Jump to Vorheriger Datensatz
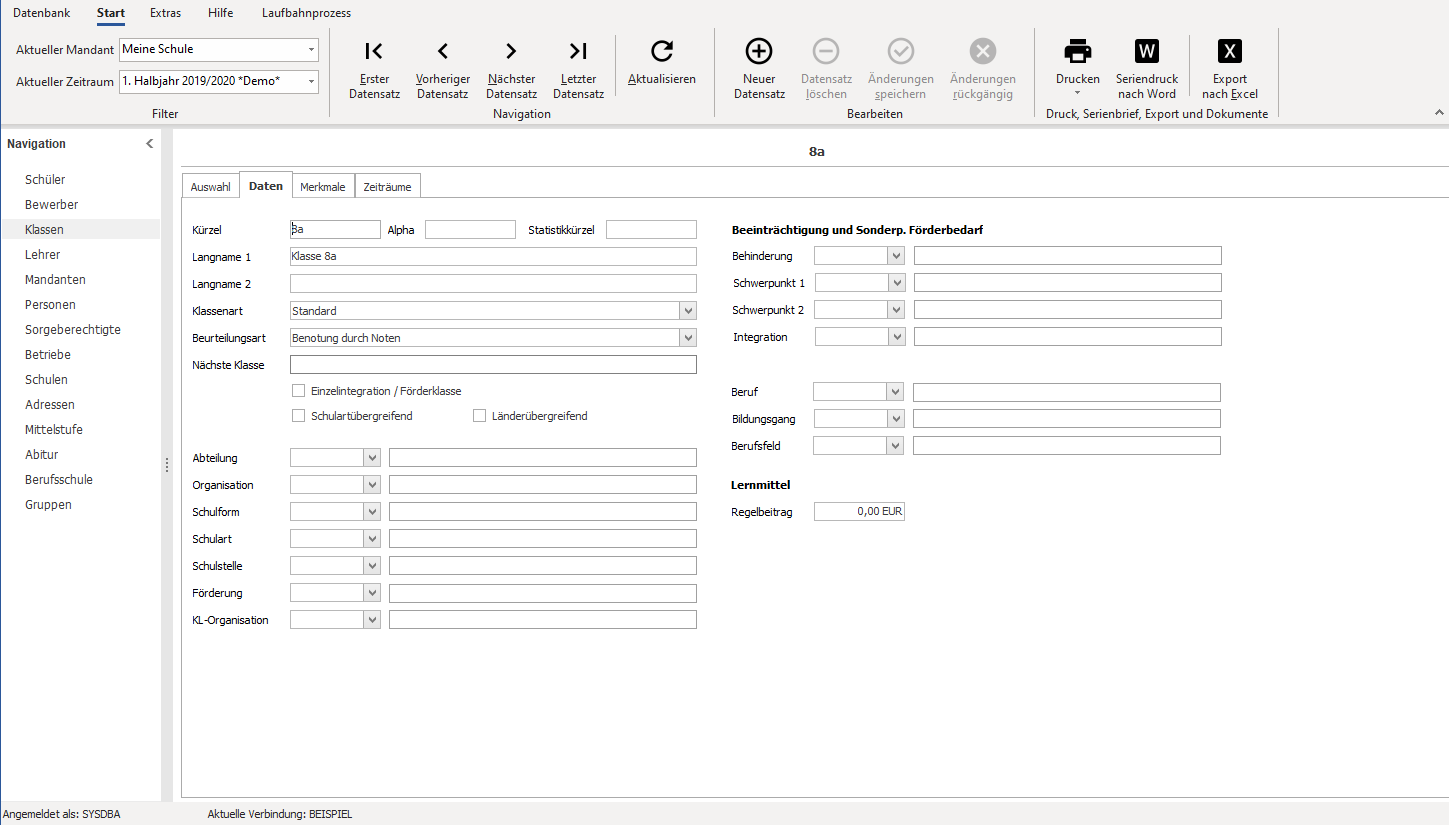The height and width of the screenshot is (825, 1449). (x=443, y=69)
